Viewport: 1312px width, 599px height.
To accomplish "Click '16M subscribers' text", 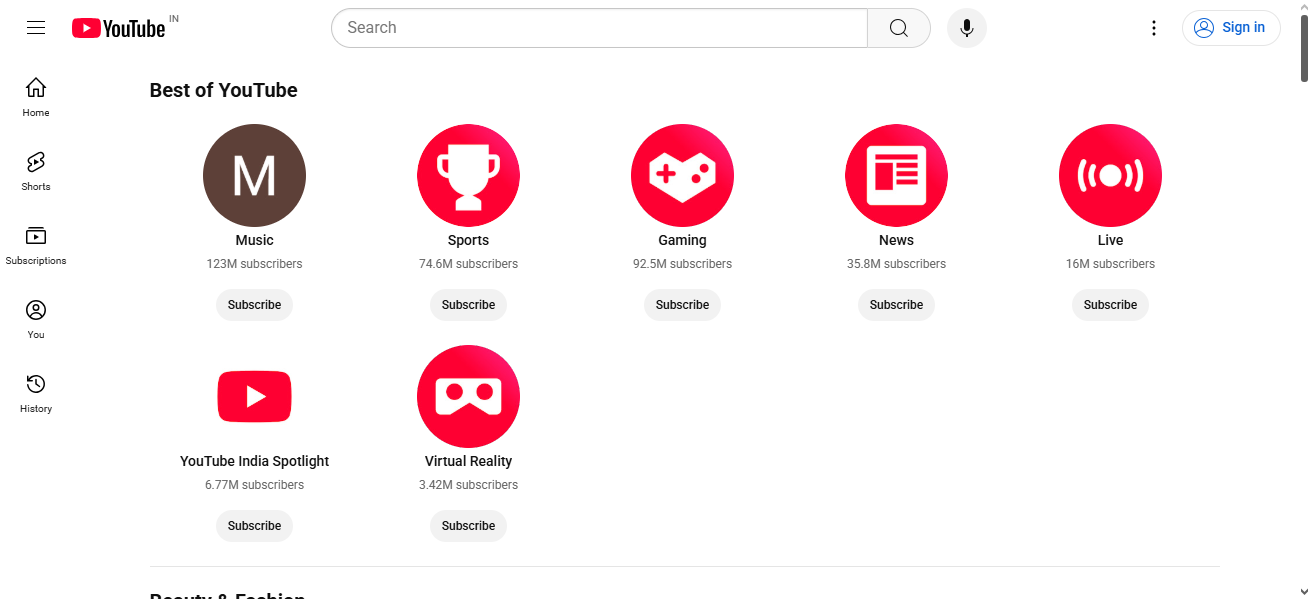I will pyautogui.click(x=1110, y=264).
